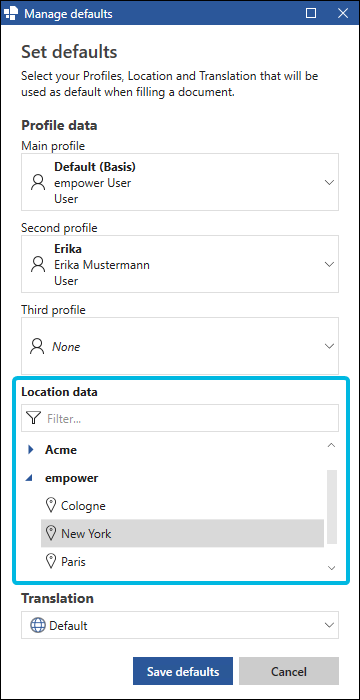This screenshot has height=700, width=360.
Task: Click the location list scrollbar thumb
Action: click(x=331, y=507)
